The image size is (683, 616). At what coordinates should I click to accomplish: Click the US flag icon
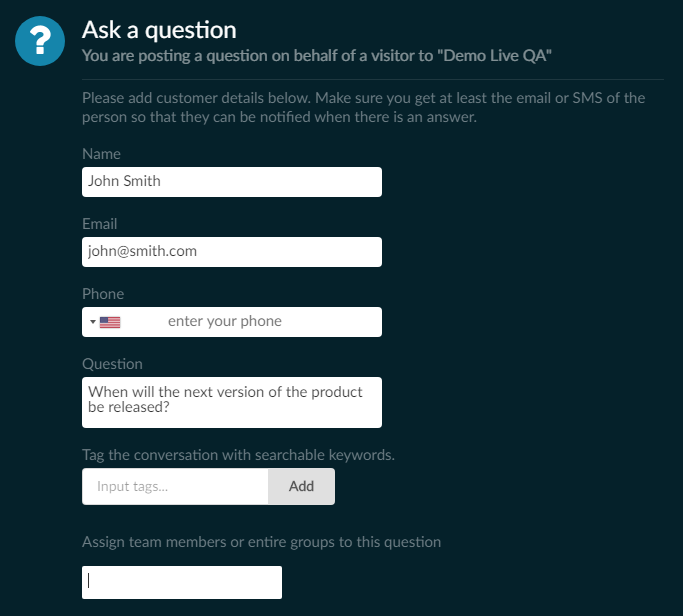110,322
